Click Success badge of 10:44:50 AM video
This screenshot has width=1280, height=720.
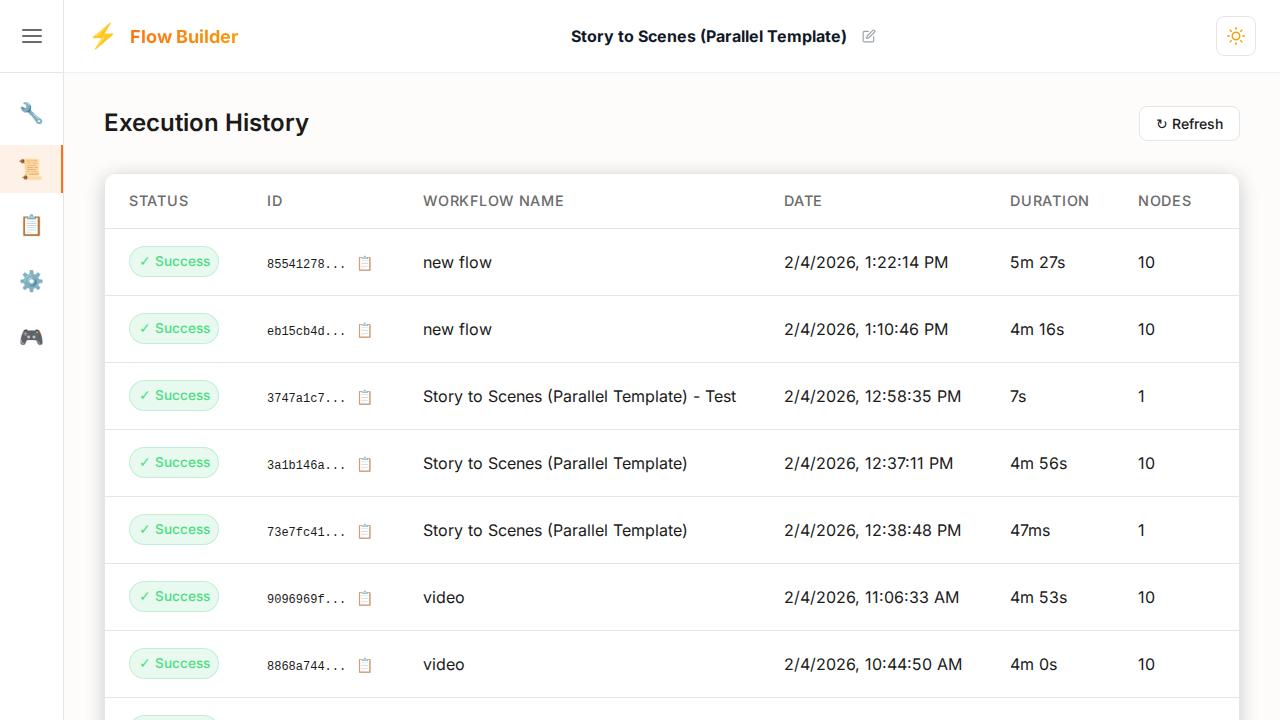click(x=174, y=664)
